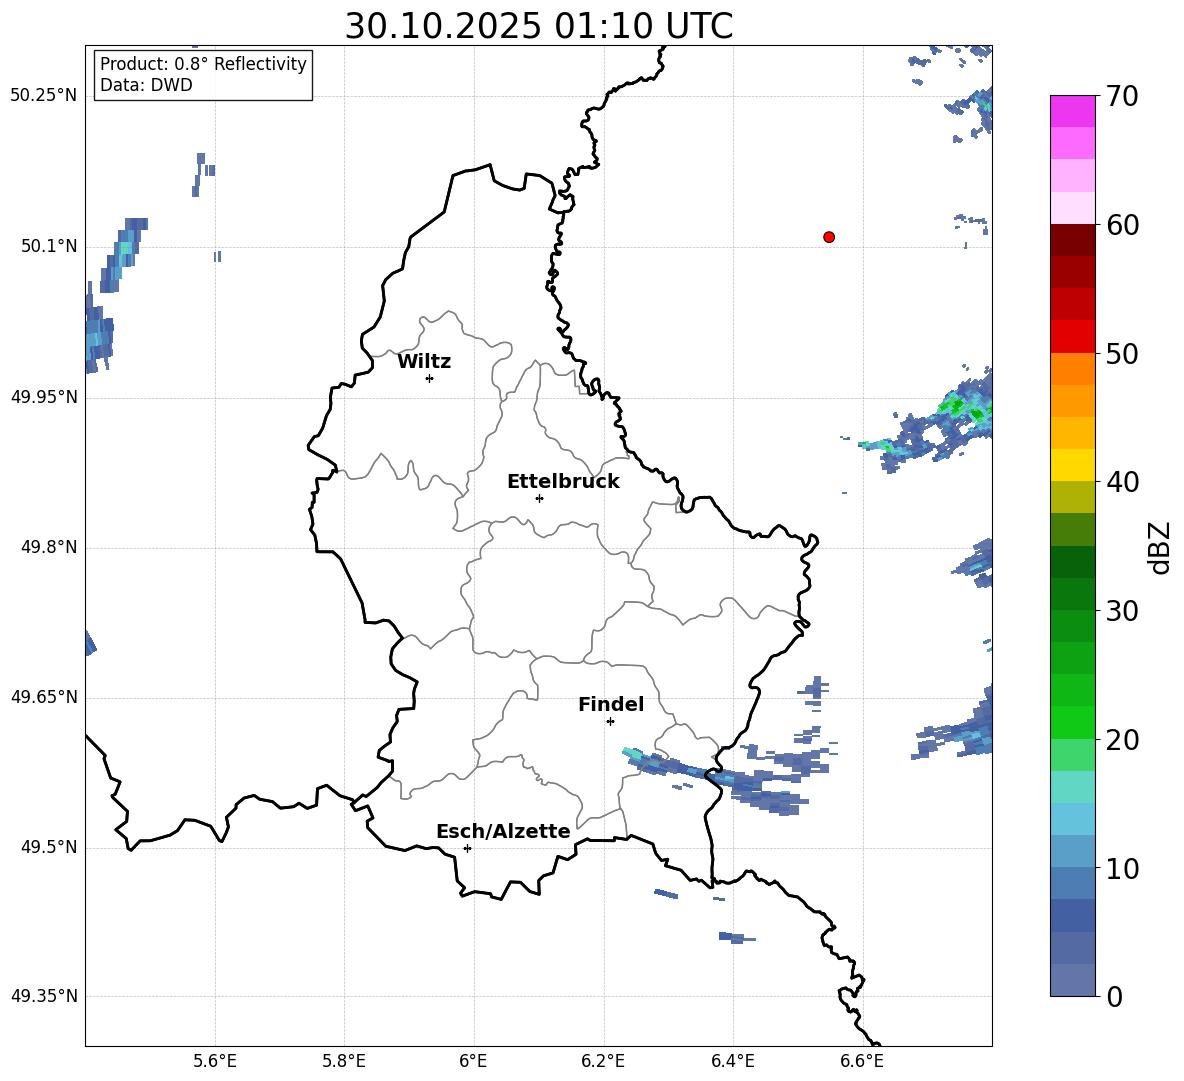
Task: Click the colorbar value 40
Action: click(x=1122, y=482)
